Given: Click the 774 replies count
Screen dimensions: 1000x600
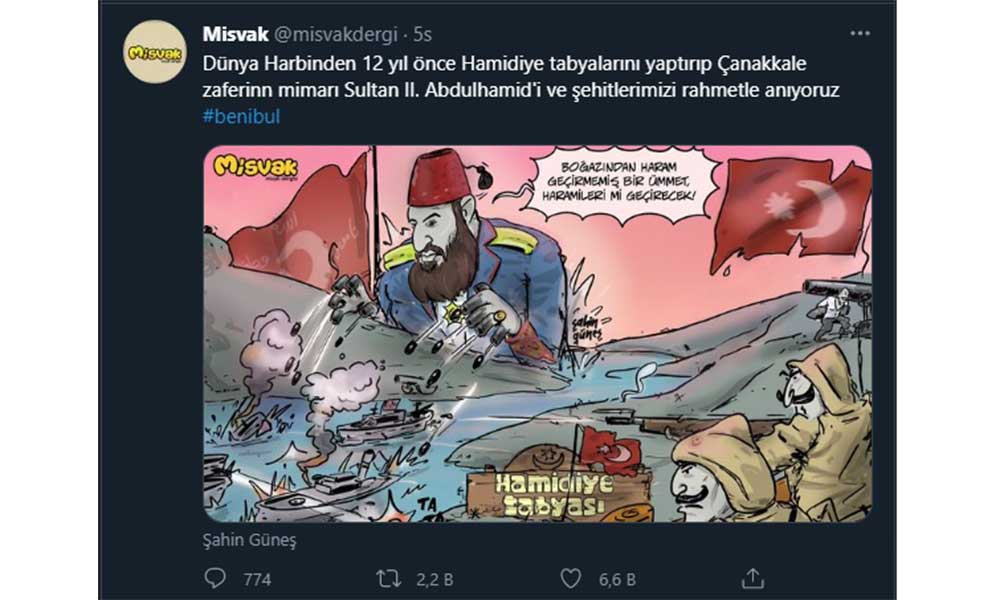Looking at the screenshot, I should 258,580.
